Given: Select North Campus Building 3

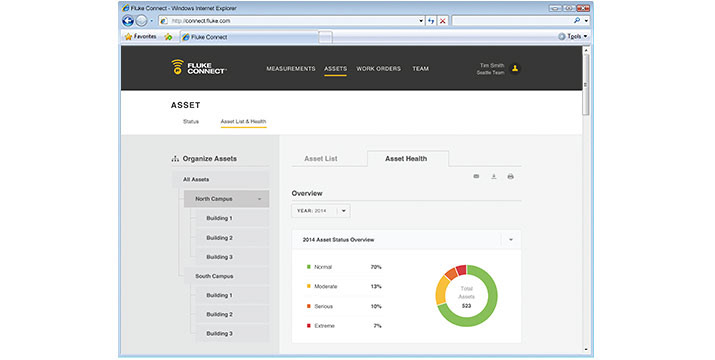Looking at the screenshot, I should click(232, 257).
